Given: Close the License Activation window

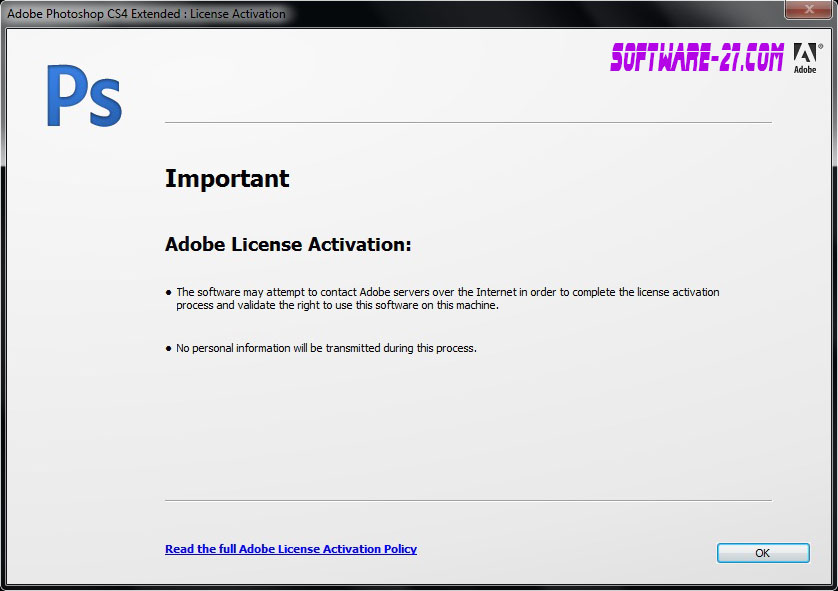Looking at the screenshot, I should [x=808, y=9].
